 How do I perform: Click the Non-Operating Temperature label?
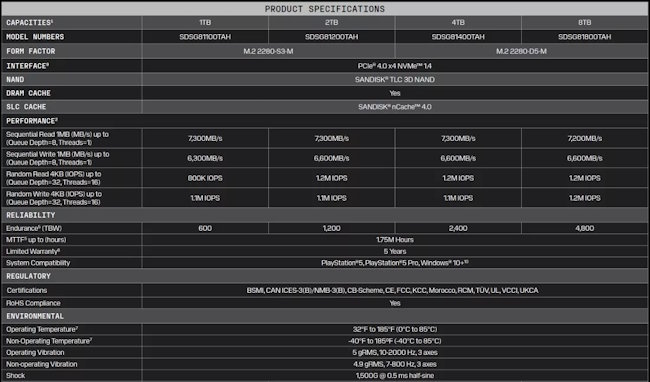[49, 341]
